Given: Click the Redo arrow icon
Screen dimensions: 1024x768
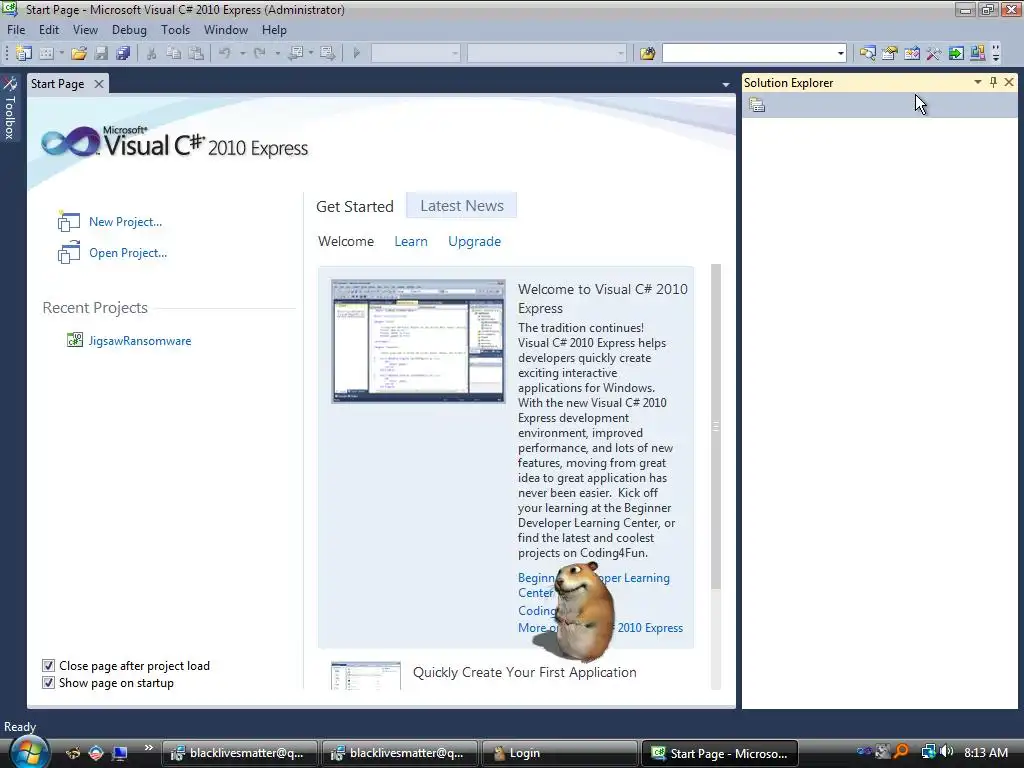Looking at the screenshot, I should (x=260, y=53).
